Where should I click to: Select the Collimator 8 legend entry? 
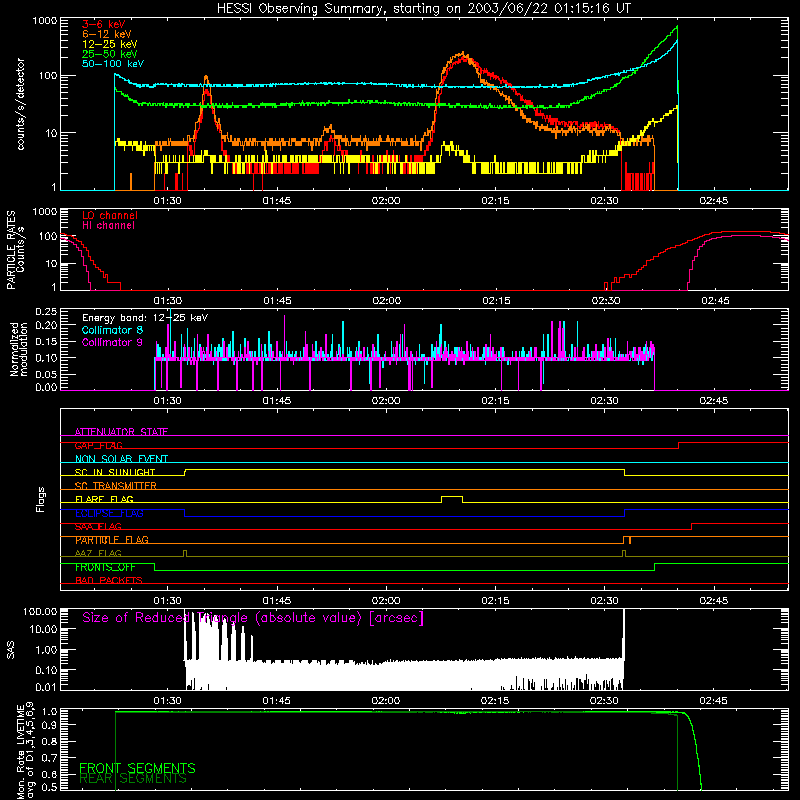pos(112,330)
